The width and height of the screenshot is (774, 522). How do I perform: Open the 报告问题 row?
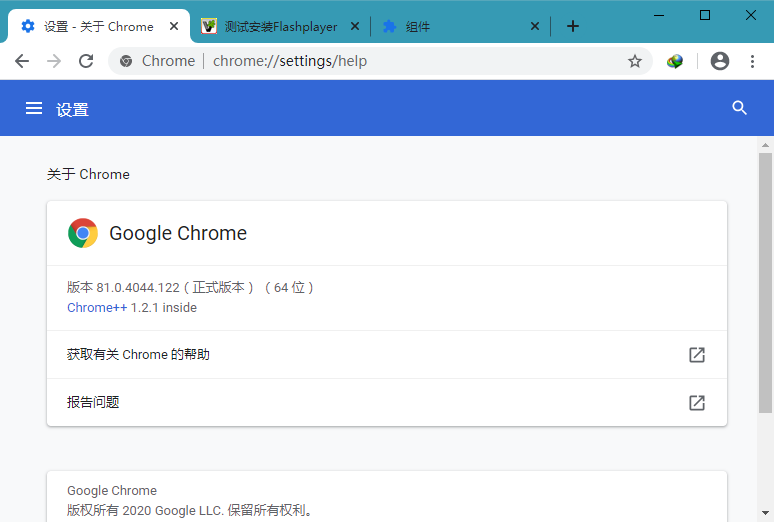[387, 402]
